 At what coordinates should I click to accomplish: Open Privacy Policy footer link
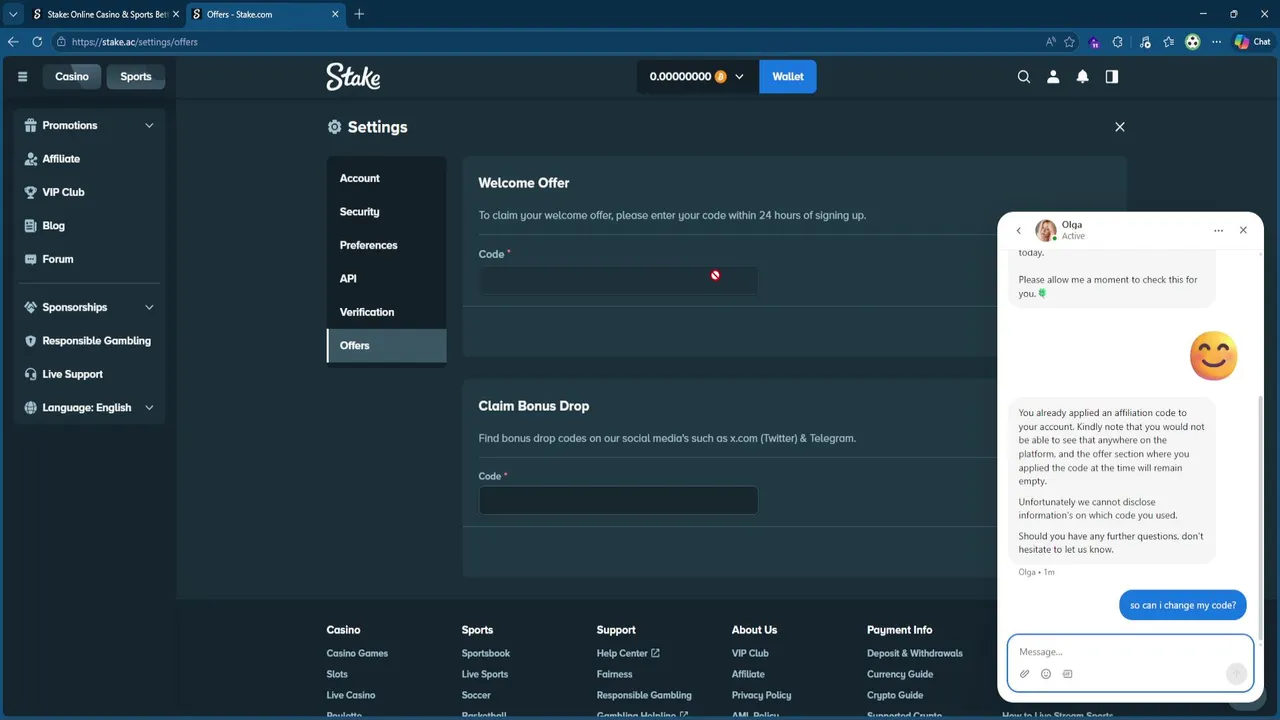(x=761, y=695)
